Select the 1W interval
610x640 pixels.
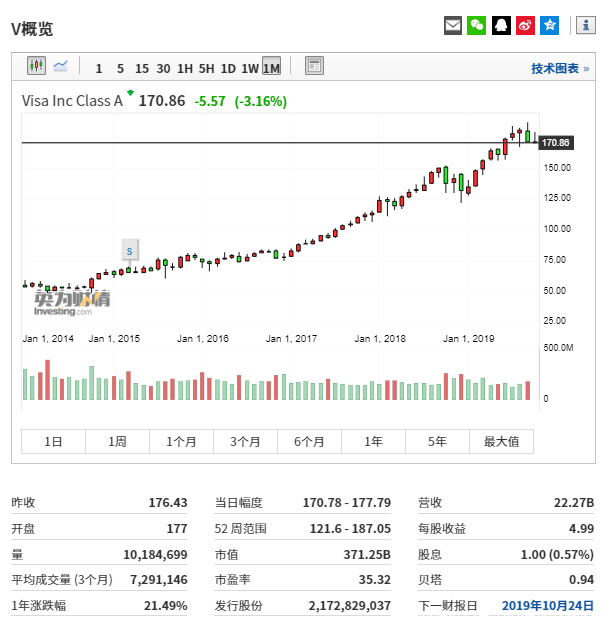tap(250, 68)
